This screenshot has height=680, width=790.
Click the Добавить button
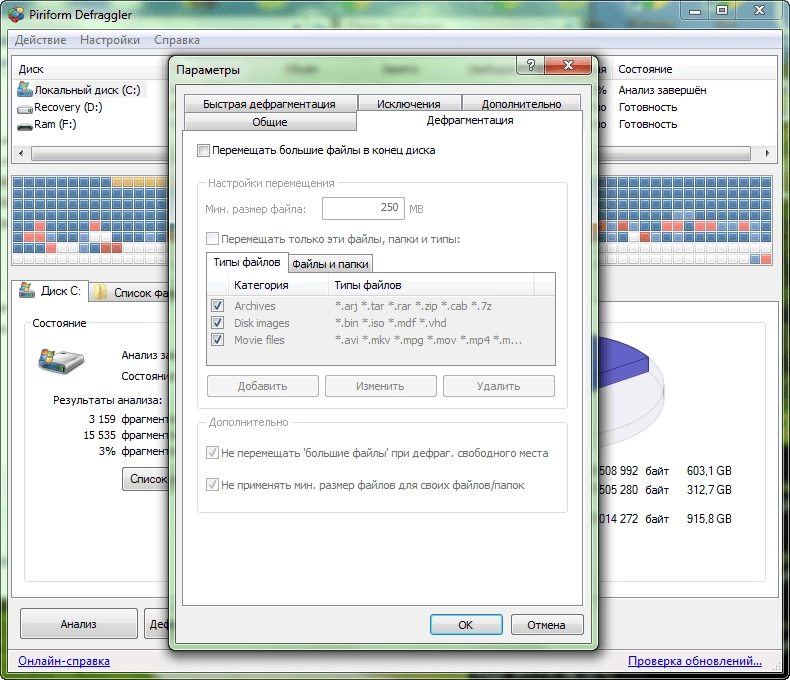pos(262,386)
